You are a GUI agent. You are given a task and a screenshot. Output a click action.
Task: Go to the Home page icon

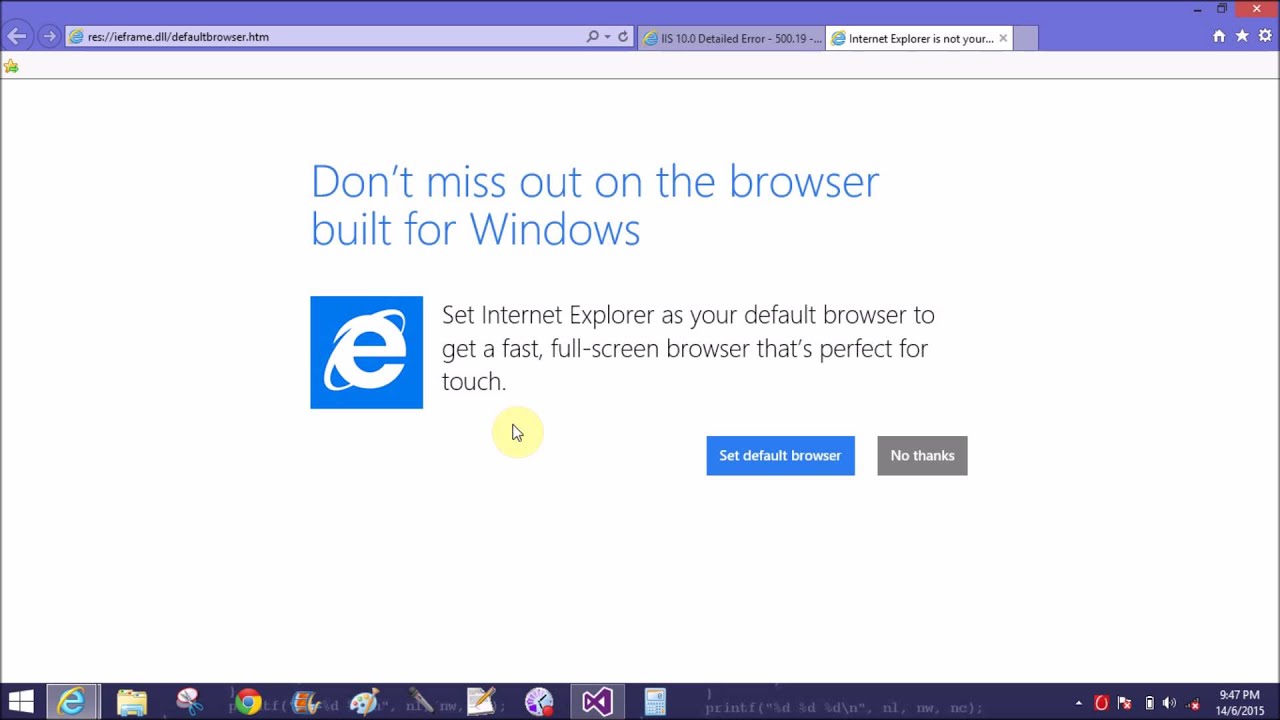(x=1219, y=36)
